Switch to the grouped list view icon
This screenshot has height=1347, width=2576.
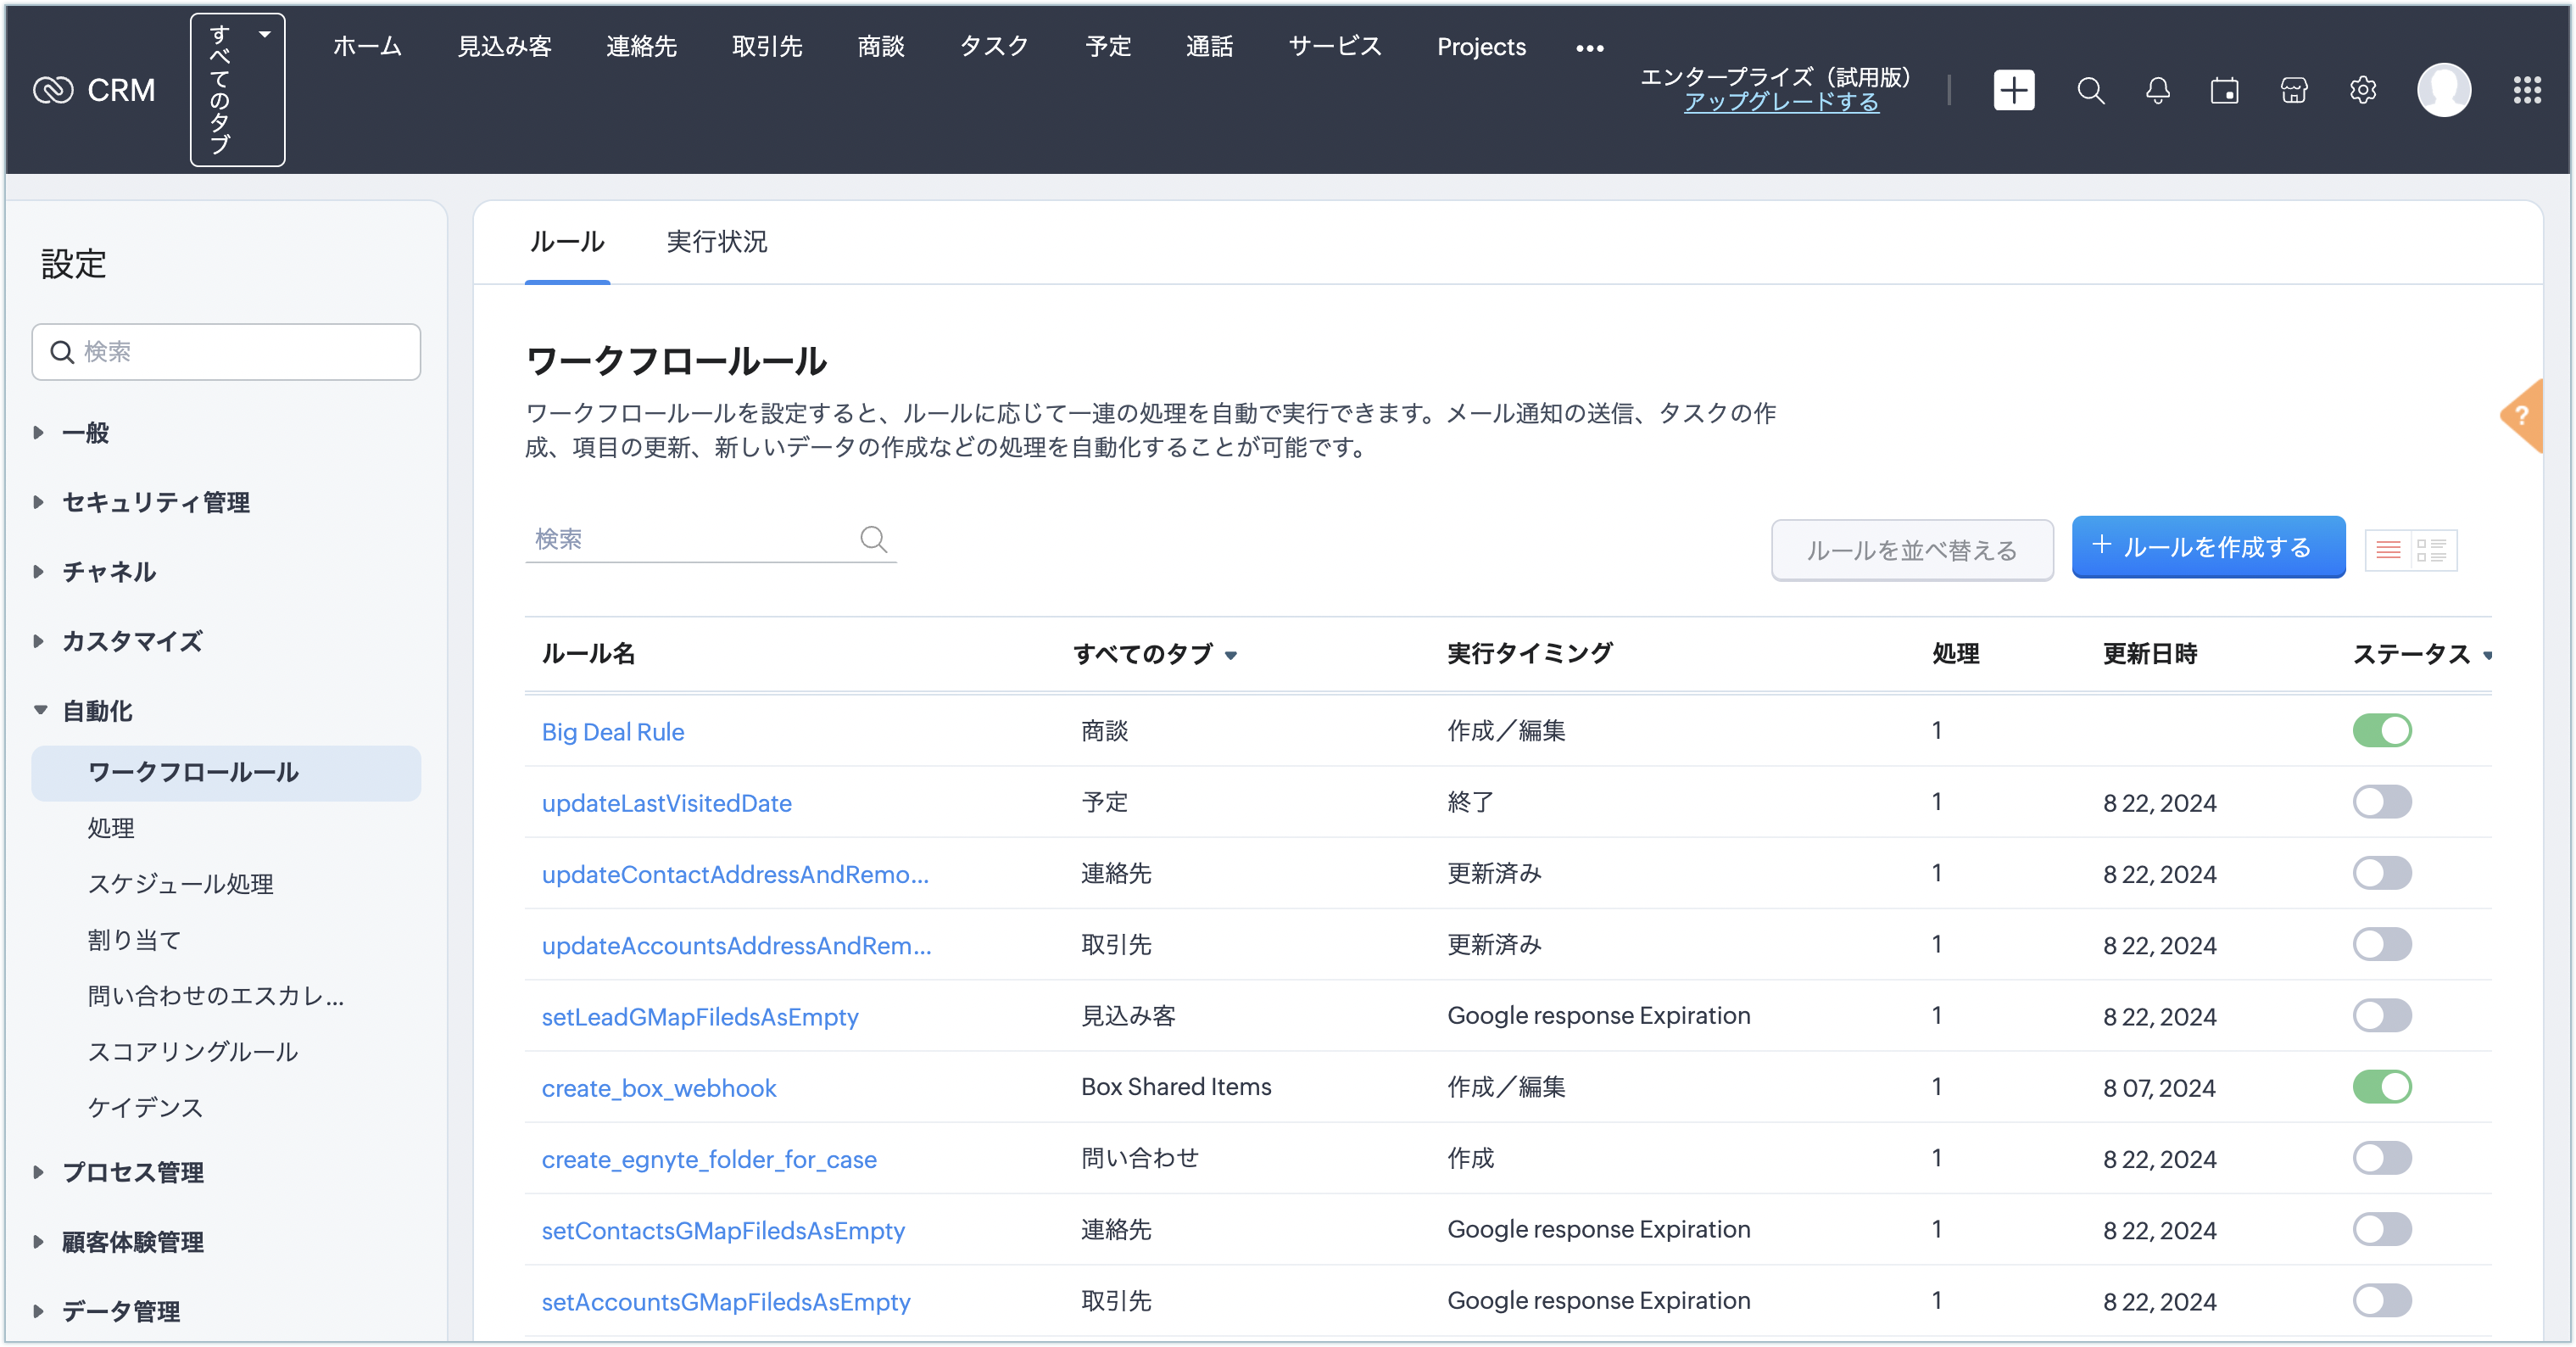[2432, 550]
